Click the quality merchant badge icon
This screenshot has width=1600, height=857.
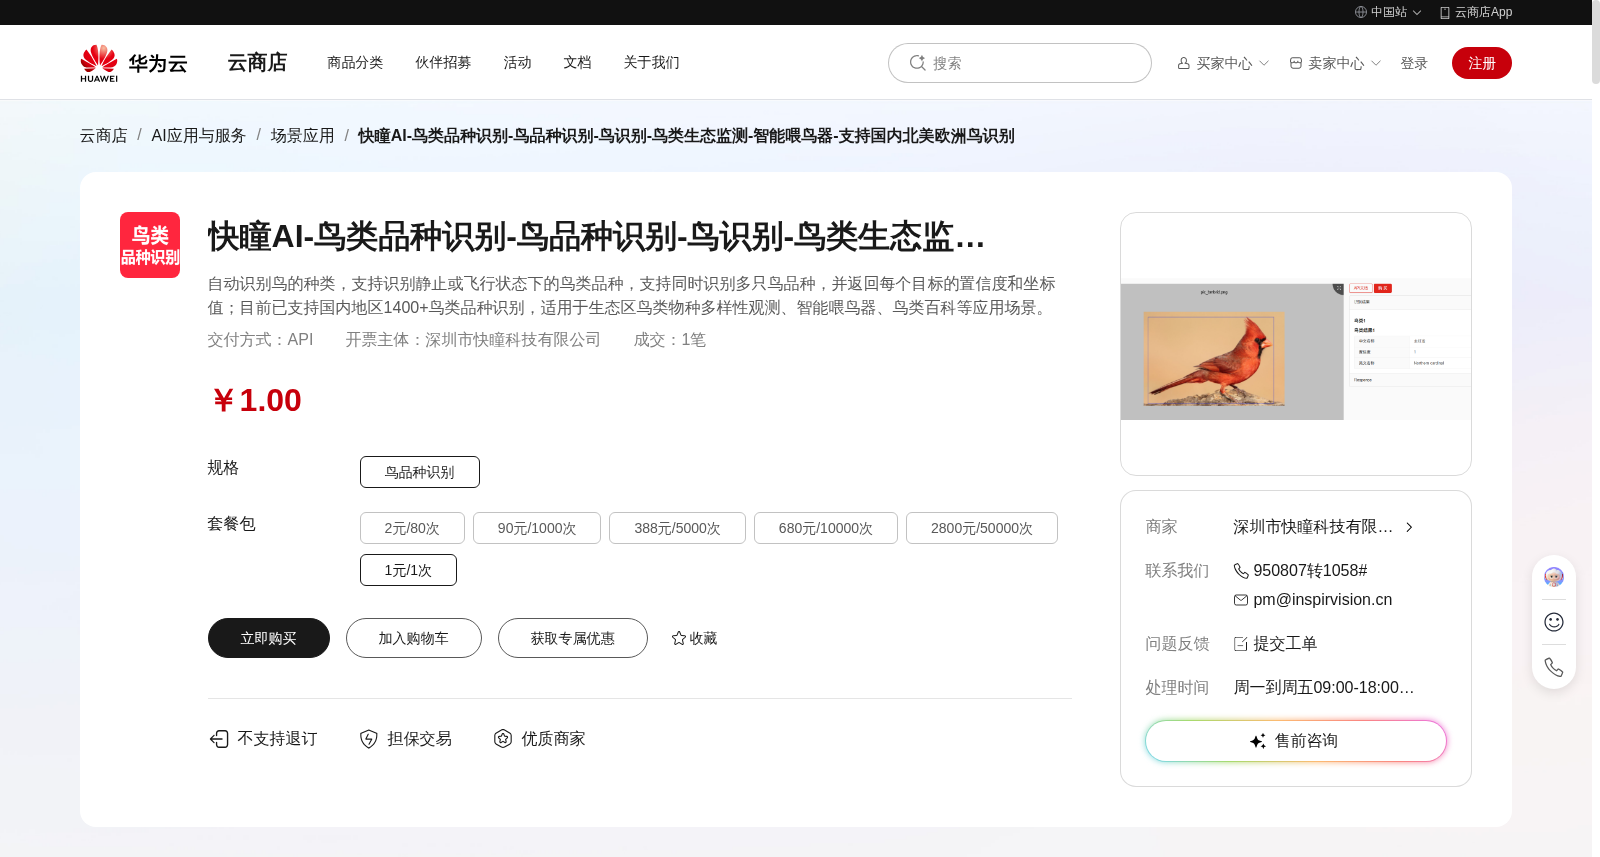tap(503, 739)
